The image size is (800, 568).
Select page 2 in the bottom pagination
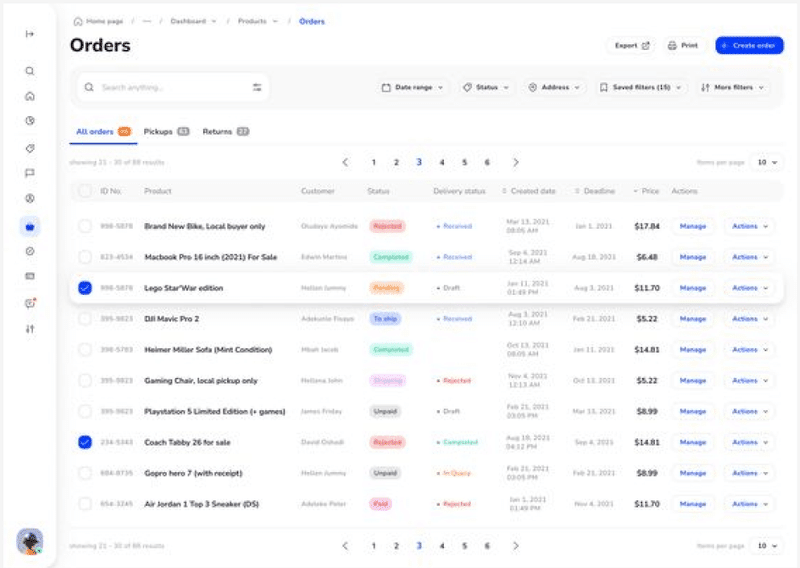[x=396, y=546]
